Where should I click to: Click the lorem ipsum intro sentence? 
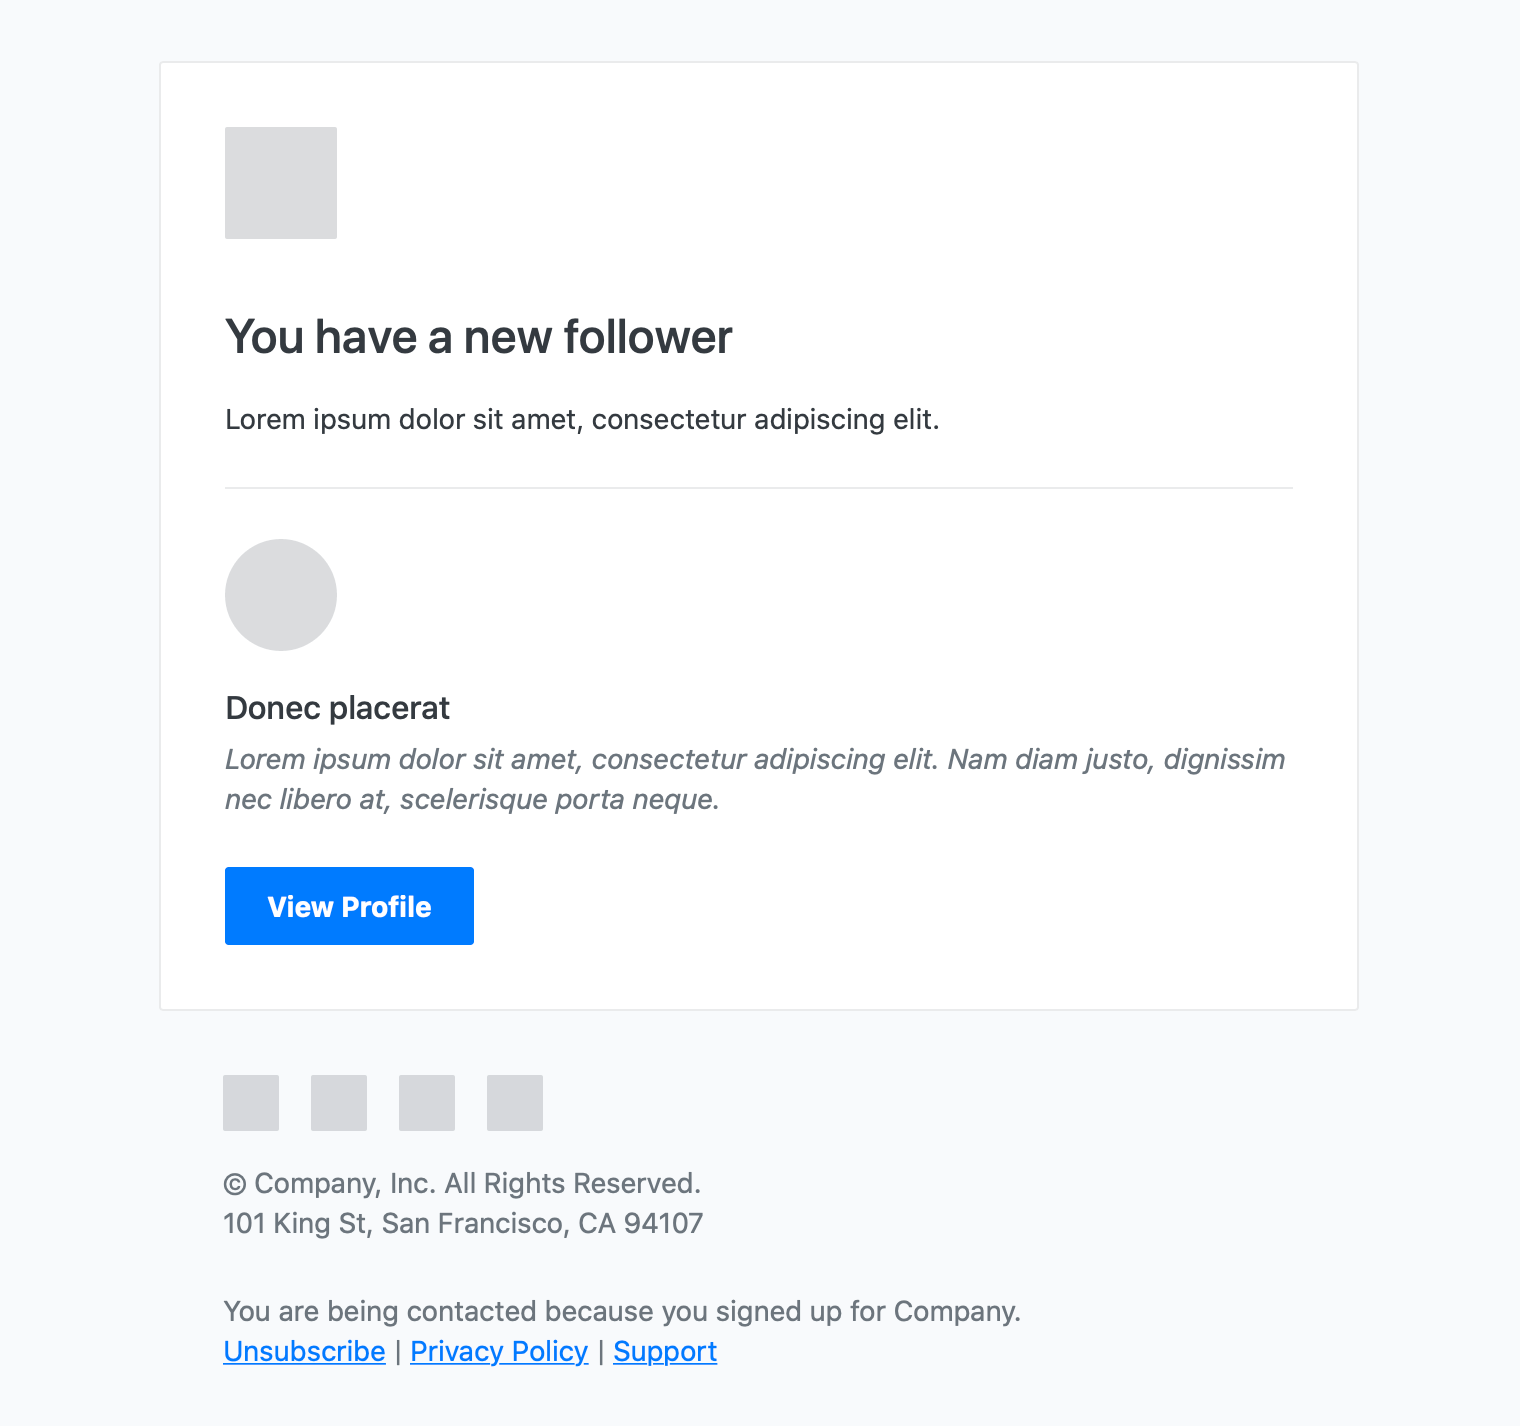(582, 419)
